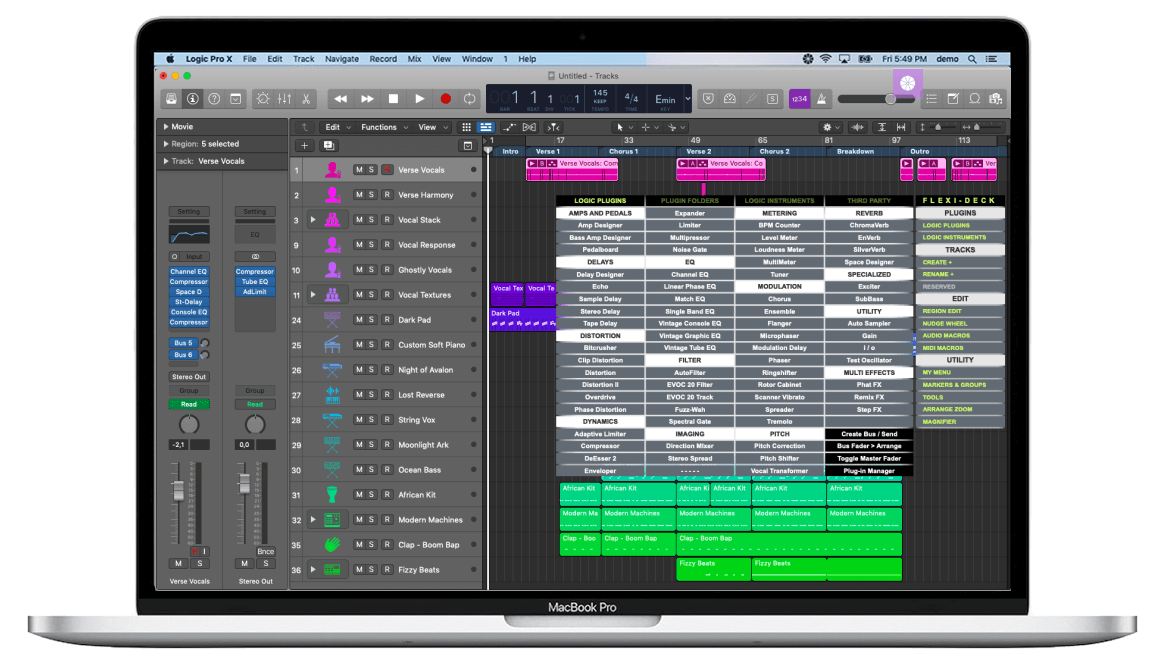1165x664 pixels.
Task: Click the metronome icon
Action: click(822, 99)
